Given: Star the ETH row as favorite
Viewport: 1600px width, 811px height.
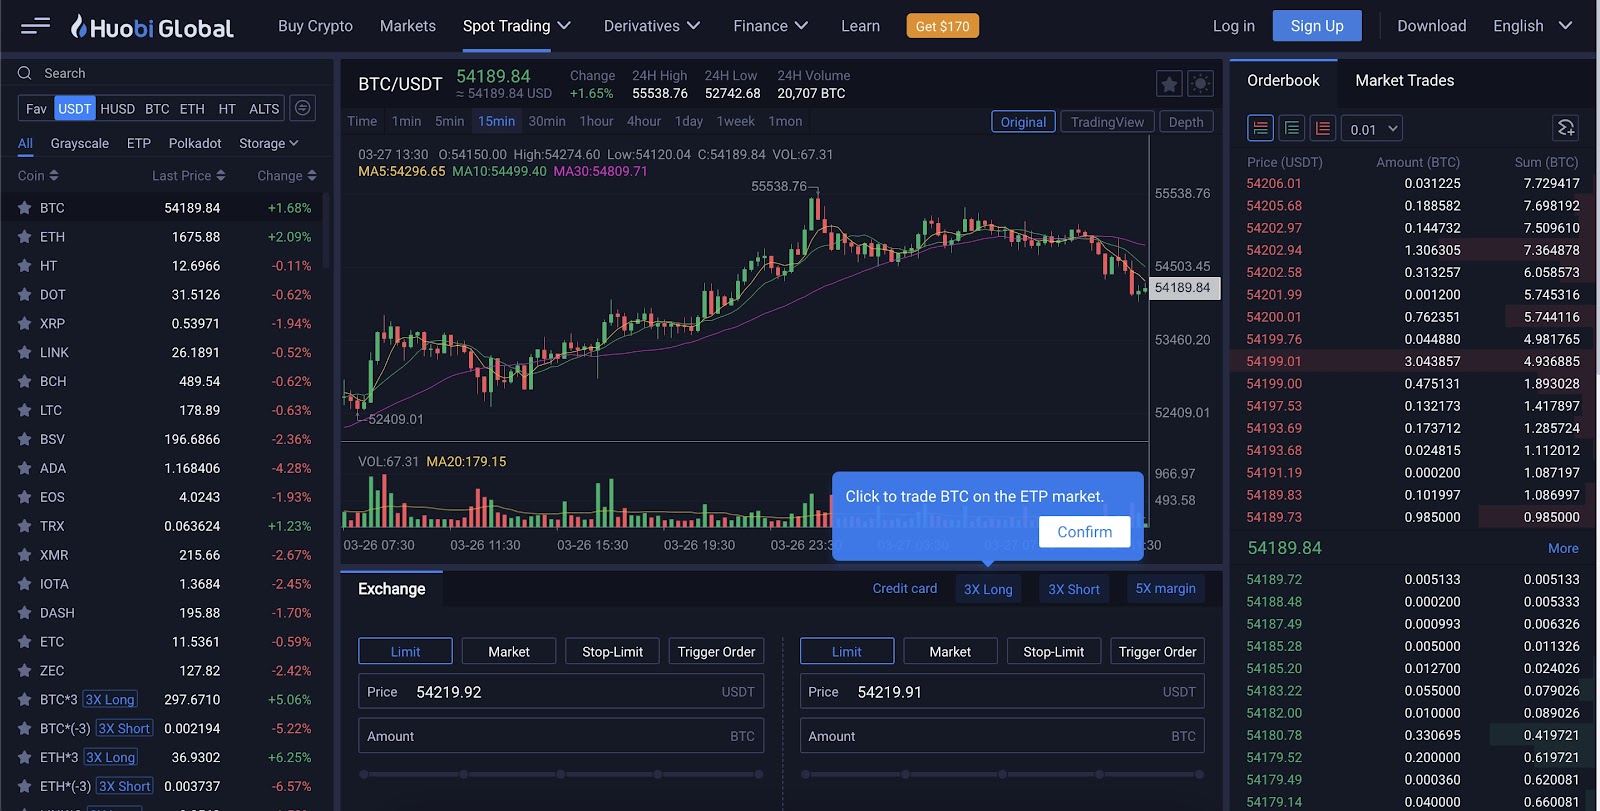Looking at the screenshot, I should pos(24,237).
